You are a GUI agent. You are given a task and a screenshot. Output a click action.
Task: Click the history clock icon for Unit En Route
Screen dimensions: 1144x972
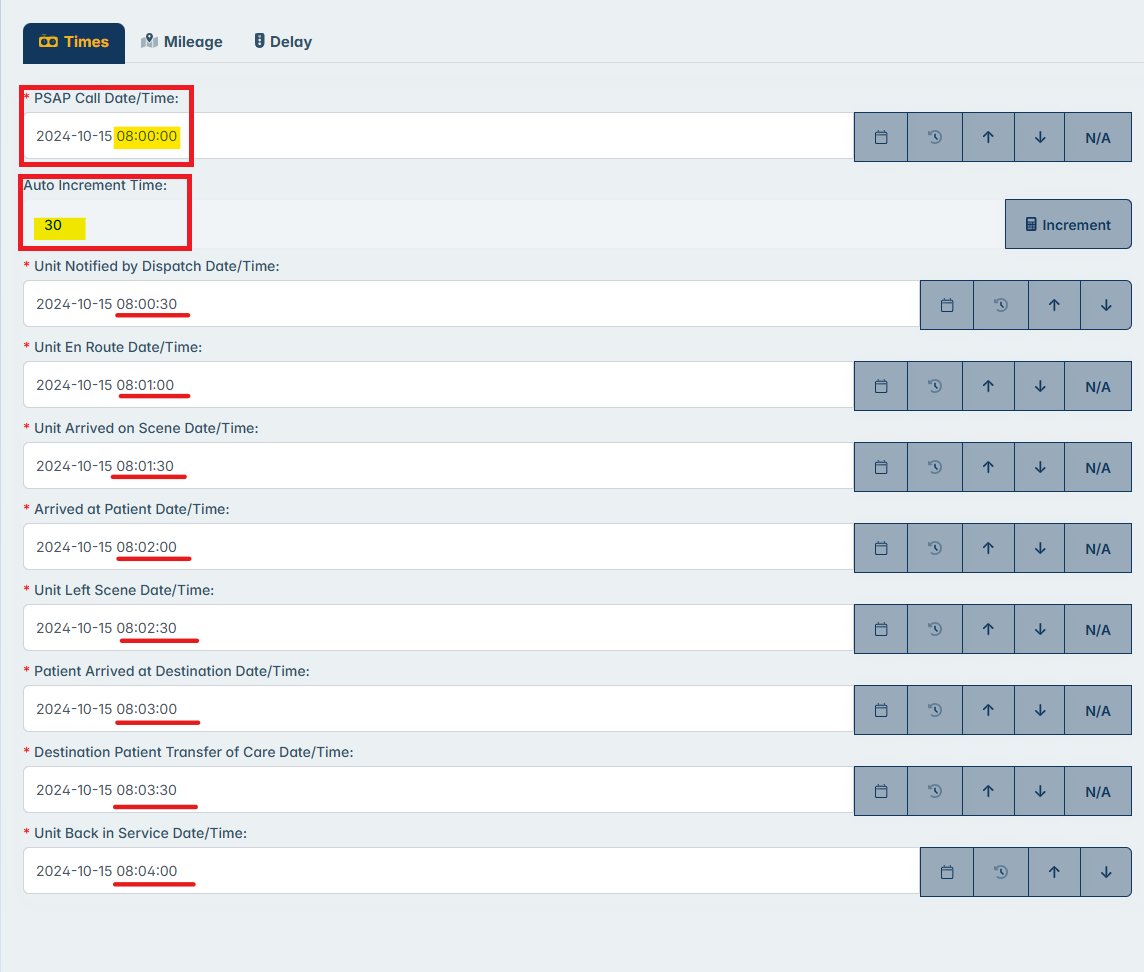tap(935, 386)
